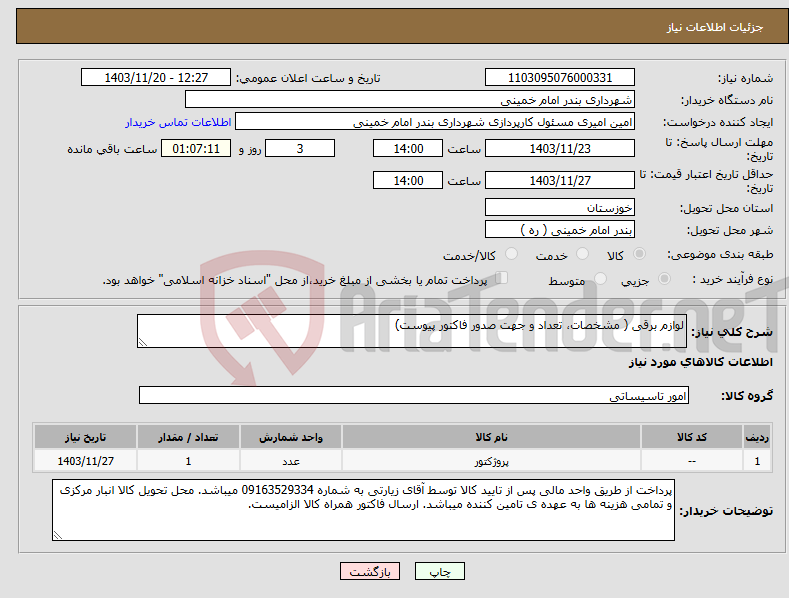Click the نام کالا column header
Screen dimensions: 789x598
(491, 437)
